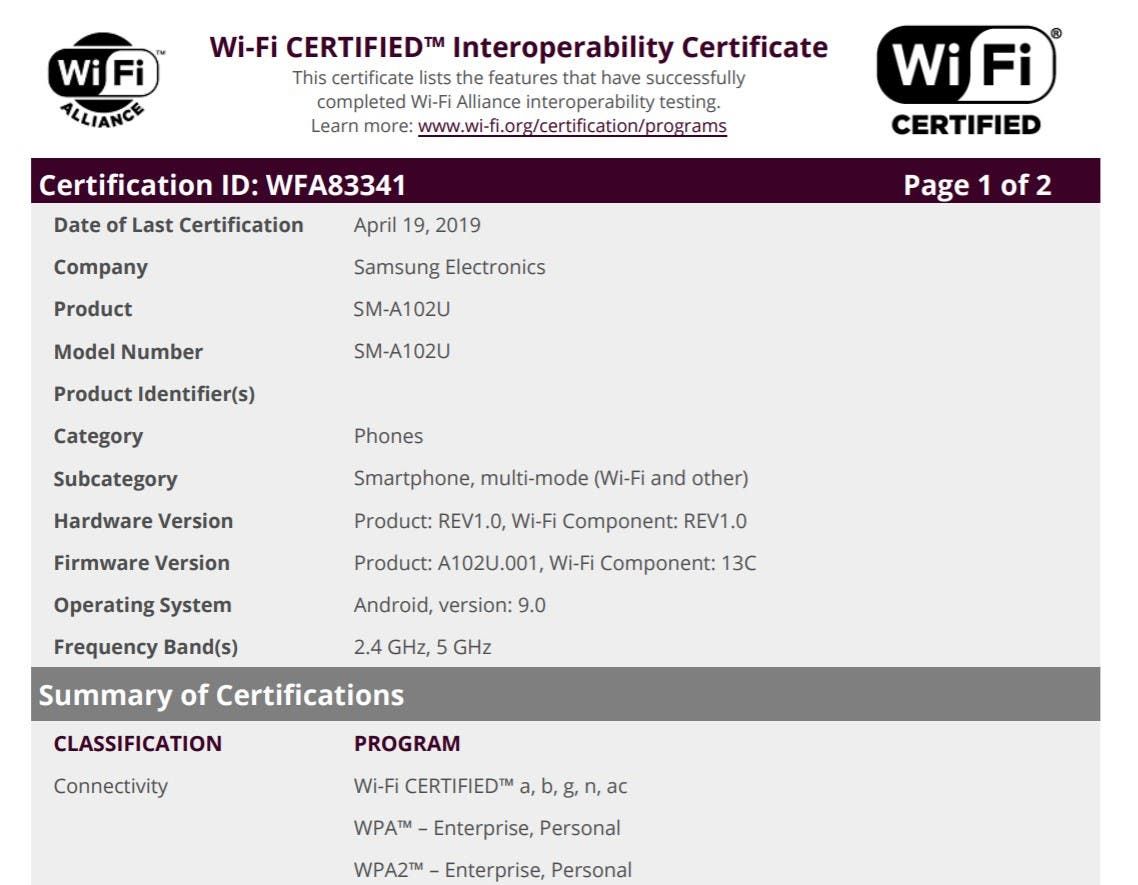Select the 2.4 GHz, 5 GHz value
The height and width of the screenshot is (885, 1138).
[x=422, y=647]
